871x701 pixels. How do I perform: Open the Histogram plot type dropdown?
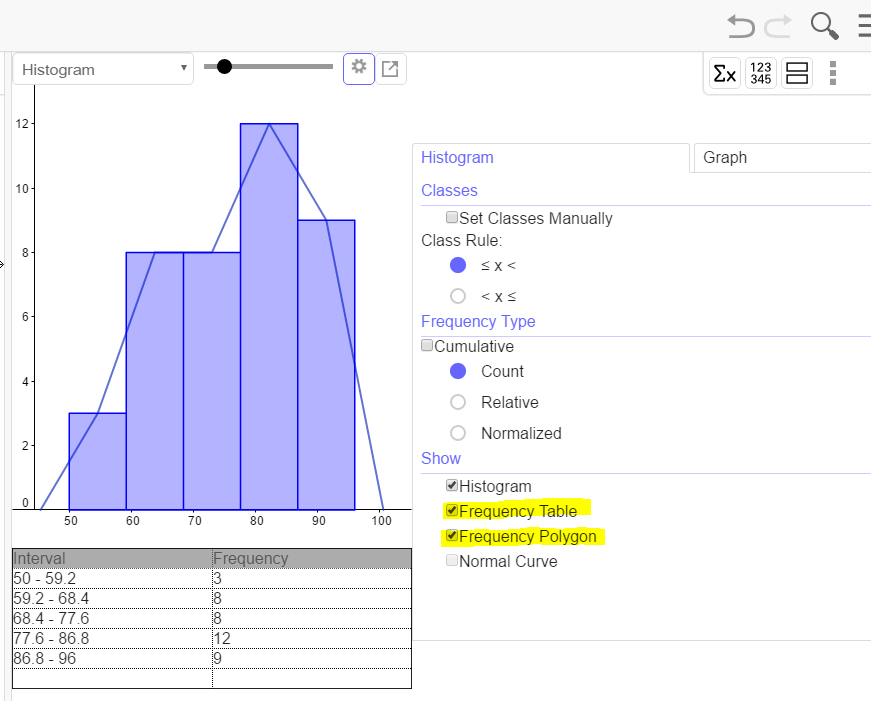(x=103, y=69)
